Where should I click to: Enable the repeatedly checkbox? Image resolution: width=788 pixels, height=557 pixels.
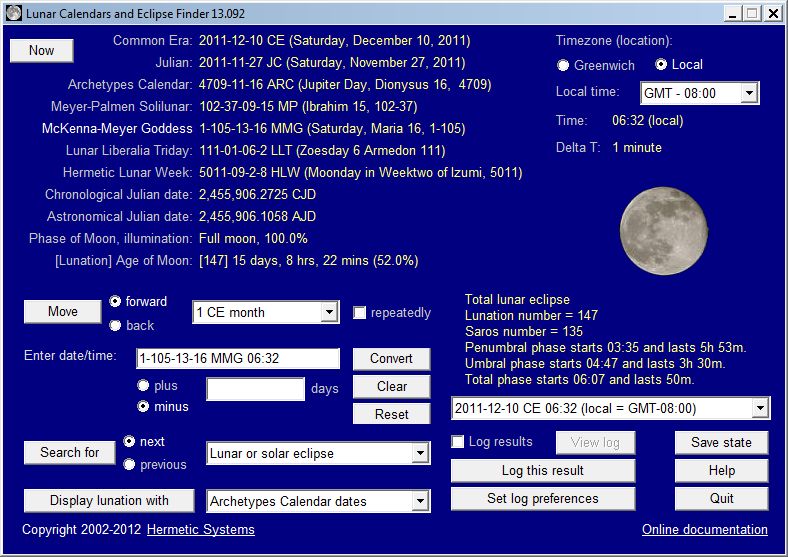360,313
